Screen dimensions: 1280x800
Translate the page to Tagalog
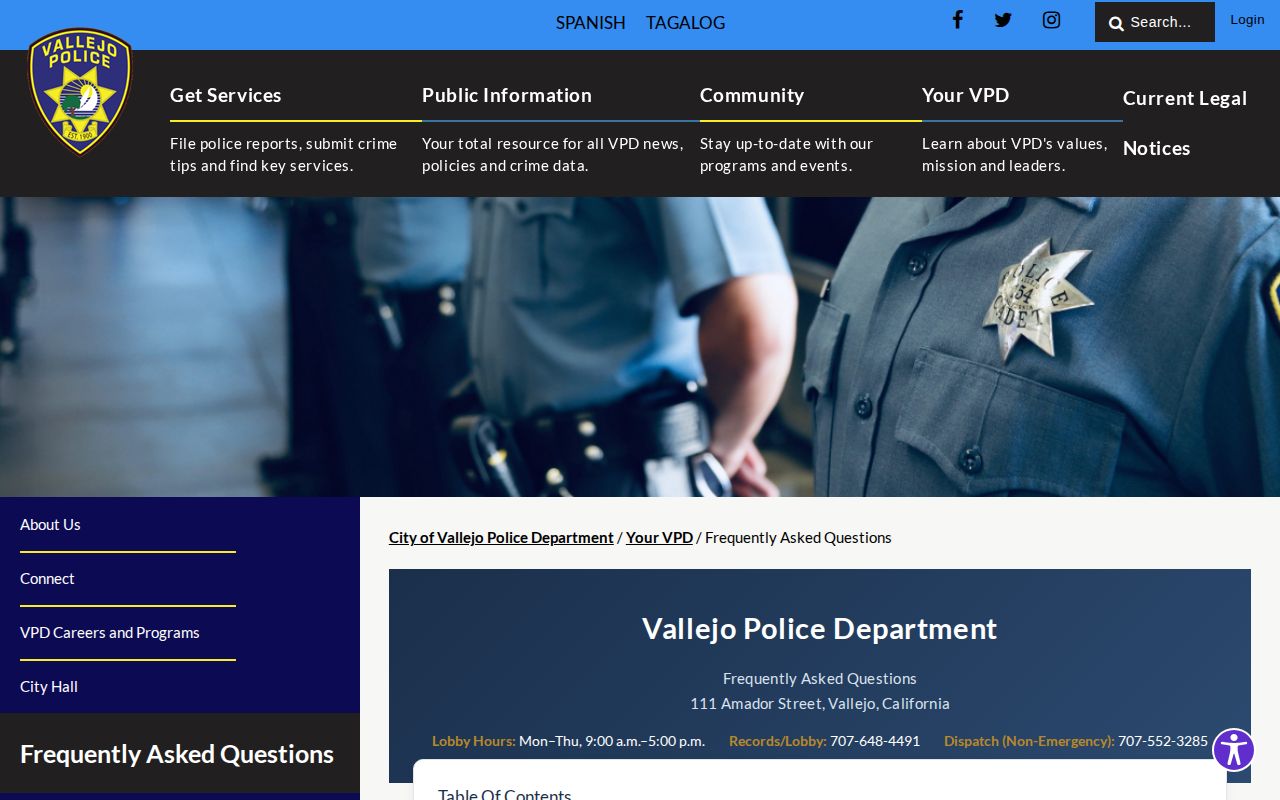tap(686, 22)
